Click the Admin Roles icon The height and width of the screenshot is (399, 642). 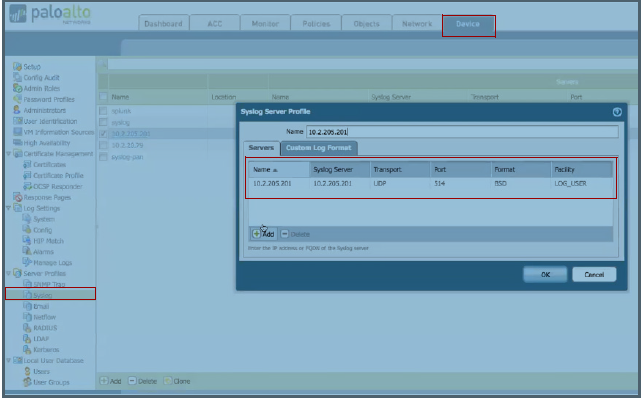(x=17, y=88)
